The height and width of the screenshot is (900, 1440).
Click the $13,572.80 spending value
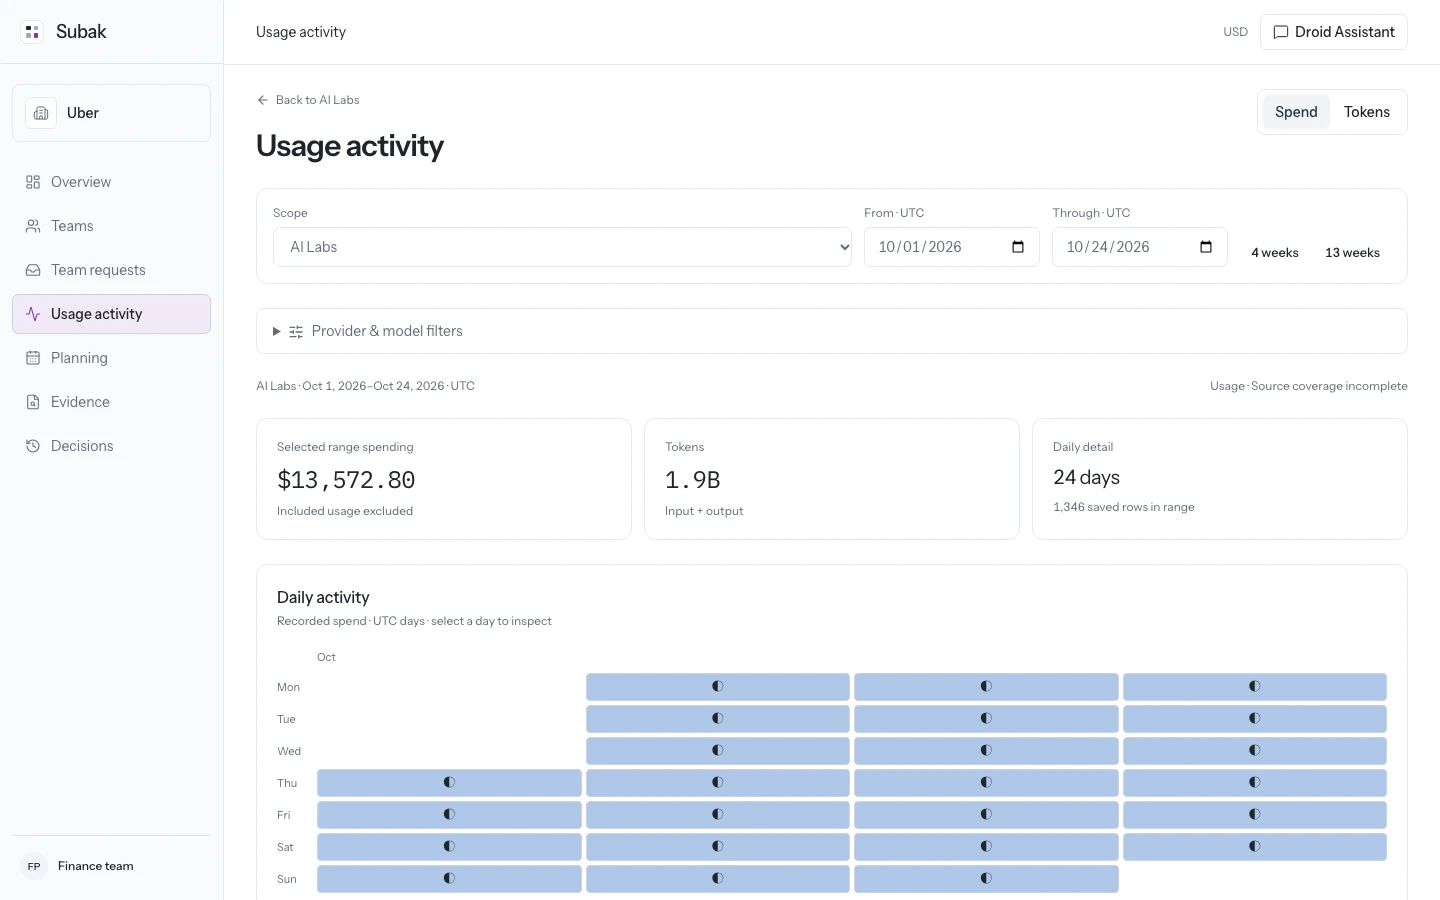click(x=346, y=480)
